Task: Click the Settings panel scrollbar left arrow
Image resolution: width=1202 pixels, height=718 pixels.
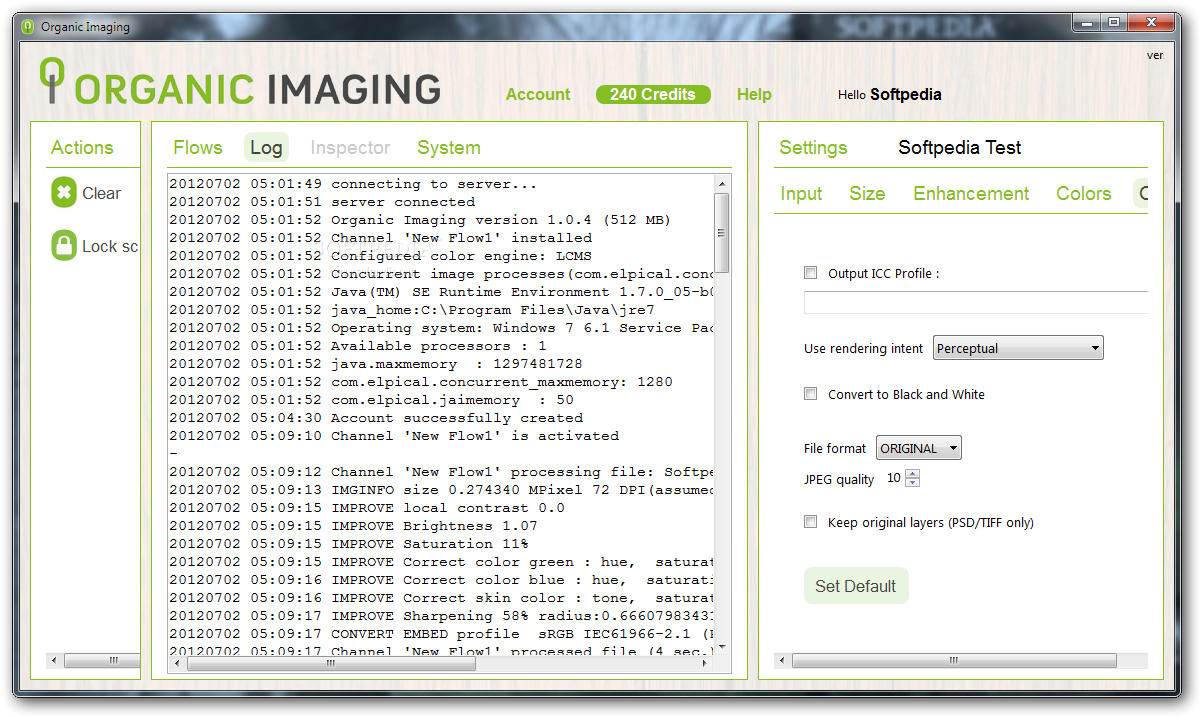Action: click(x=783, y=660)
